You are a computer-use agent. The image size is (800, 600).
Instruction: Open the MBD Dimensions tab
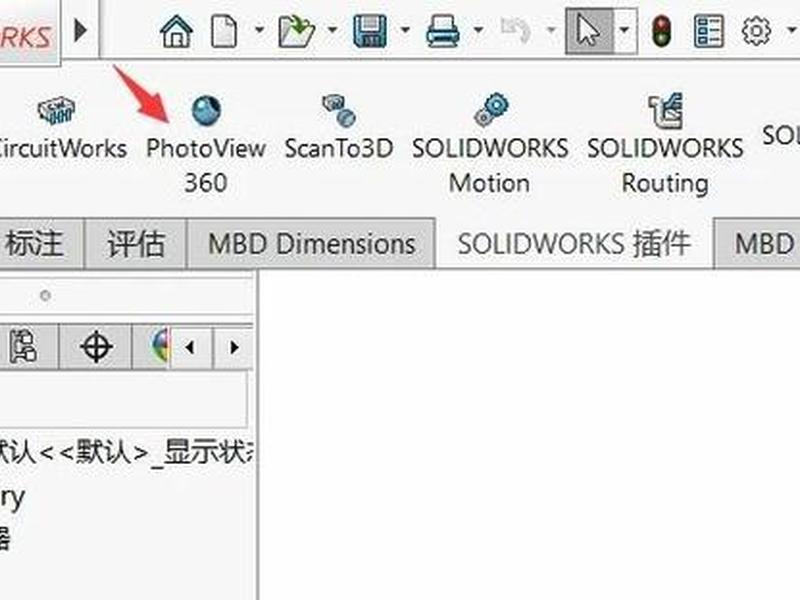(x=311, y=243)
